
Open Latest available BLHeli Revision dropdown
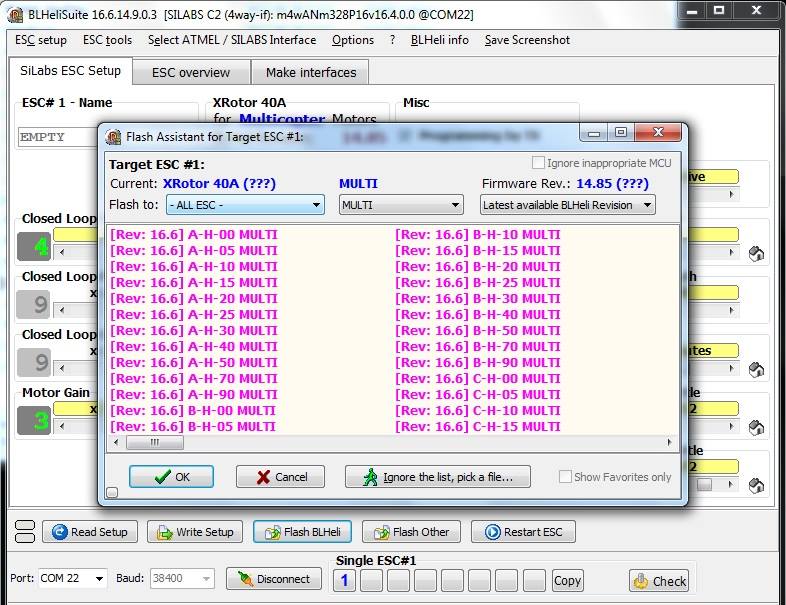pos(567,205)
